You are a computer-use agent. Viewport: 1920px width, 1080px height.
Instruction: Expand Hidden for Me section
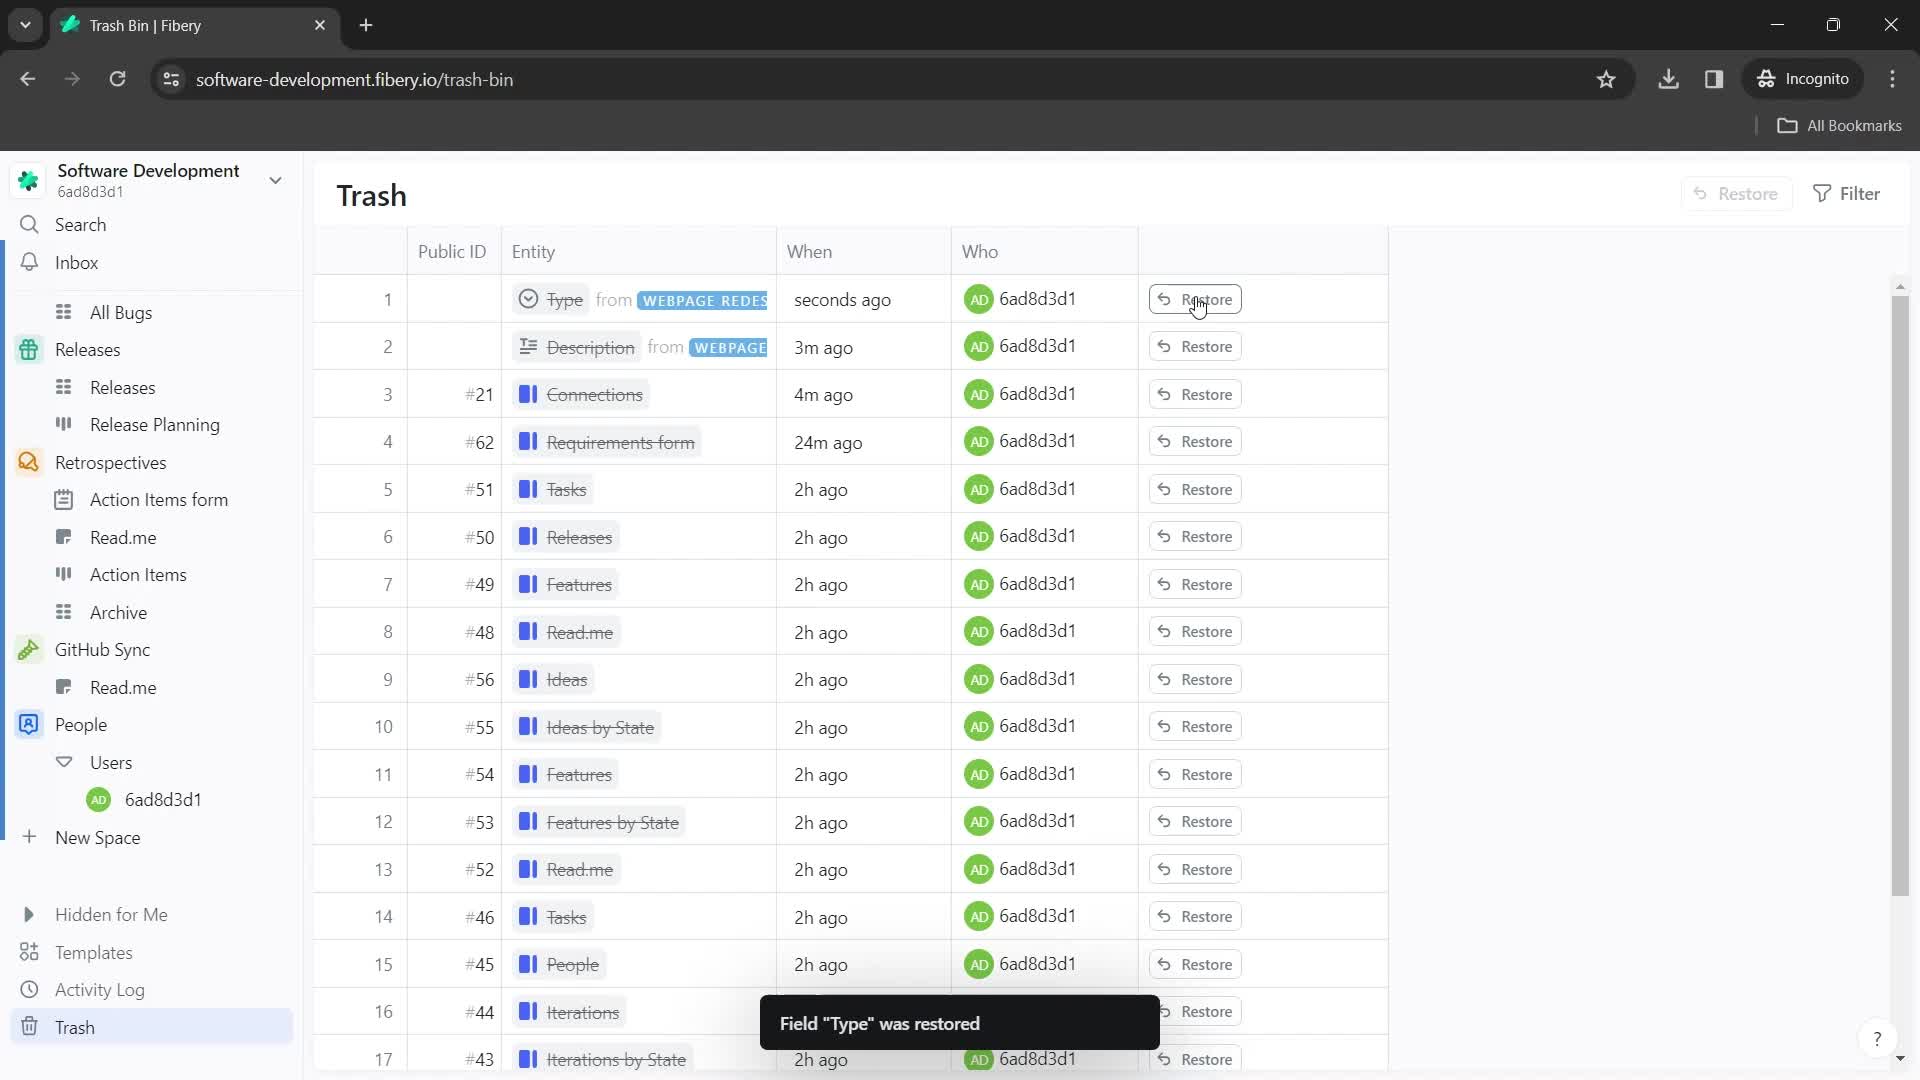(29, 915)
